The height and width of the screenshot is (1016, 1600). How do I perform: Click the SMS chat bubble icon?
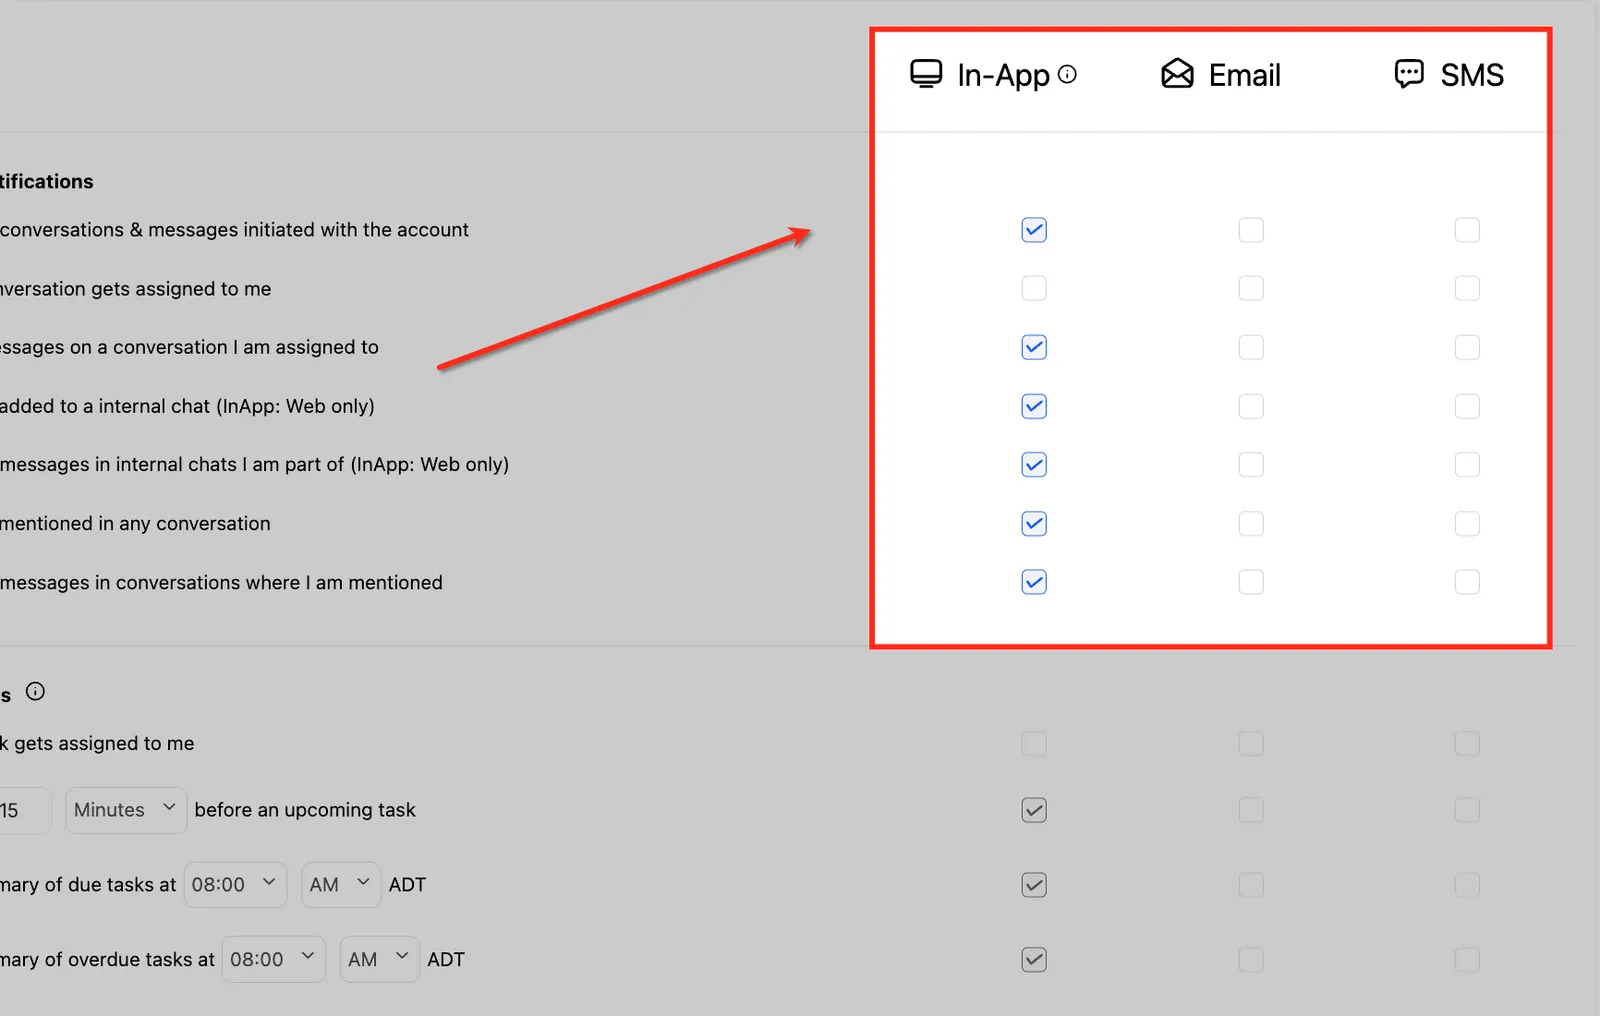click(1409, 74)
